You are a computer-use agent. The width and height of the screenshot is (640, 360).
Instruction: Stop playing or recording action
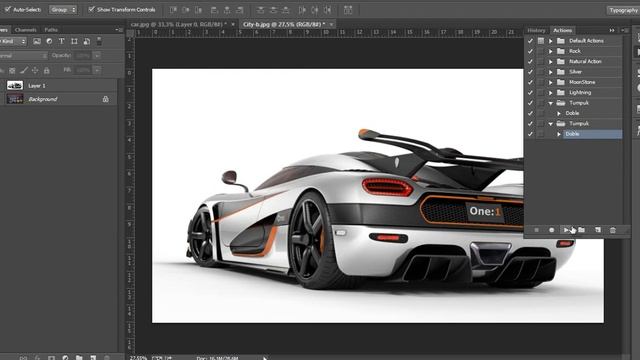pos(536,230)
